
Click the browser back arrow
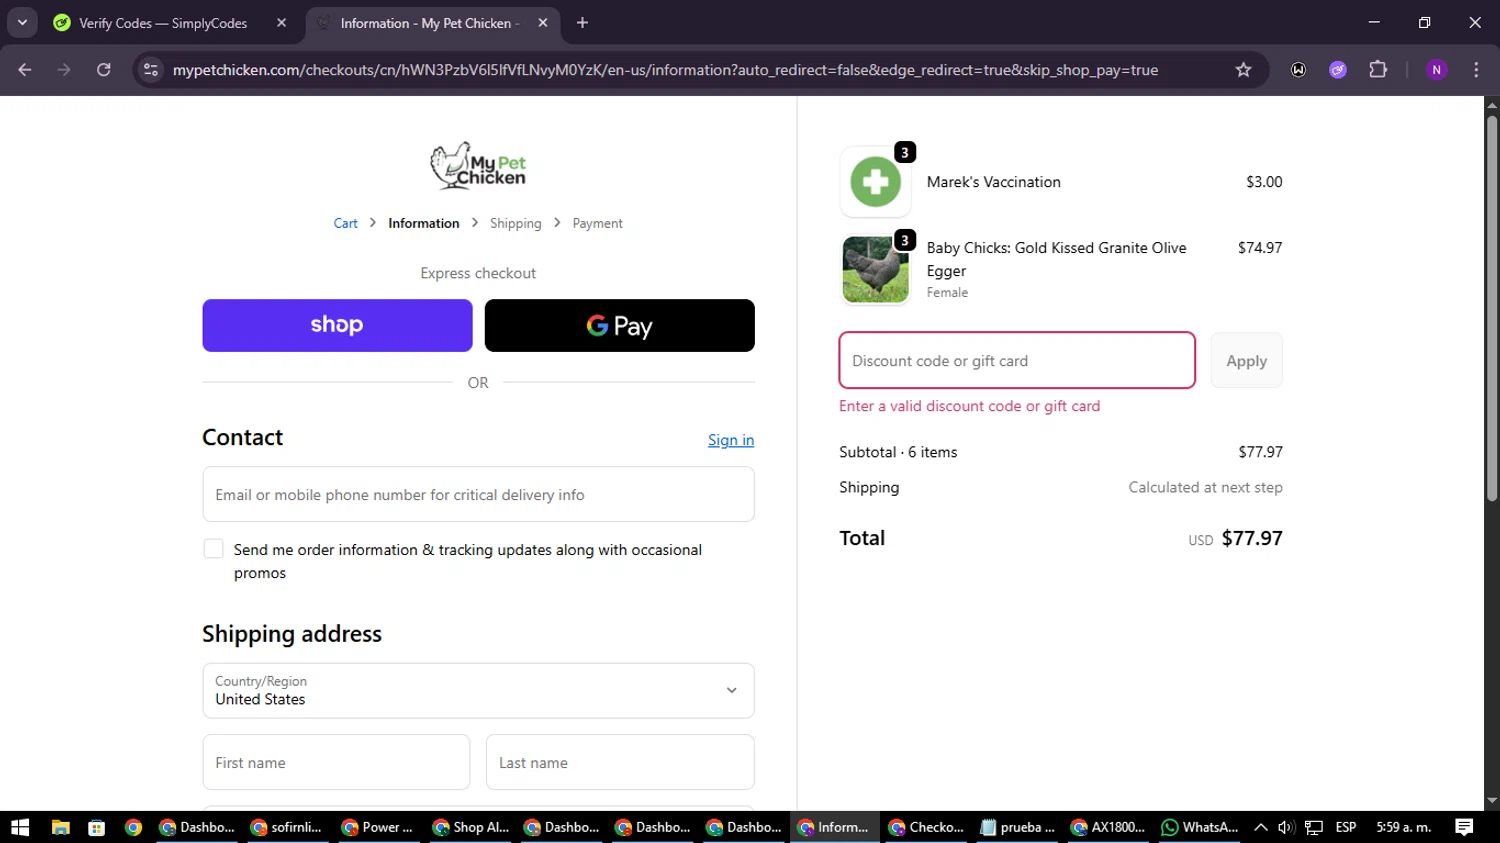(25, 70)
